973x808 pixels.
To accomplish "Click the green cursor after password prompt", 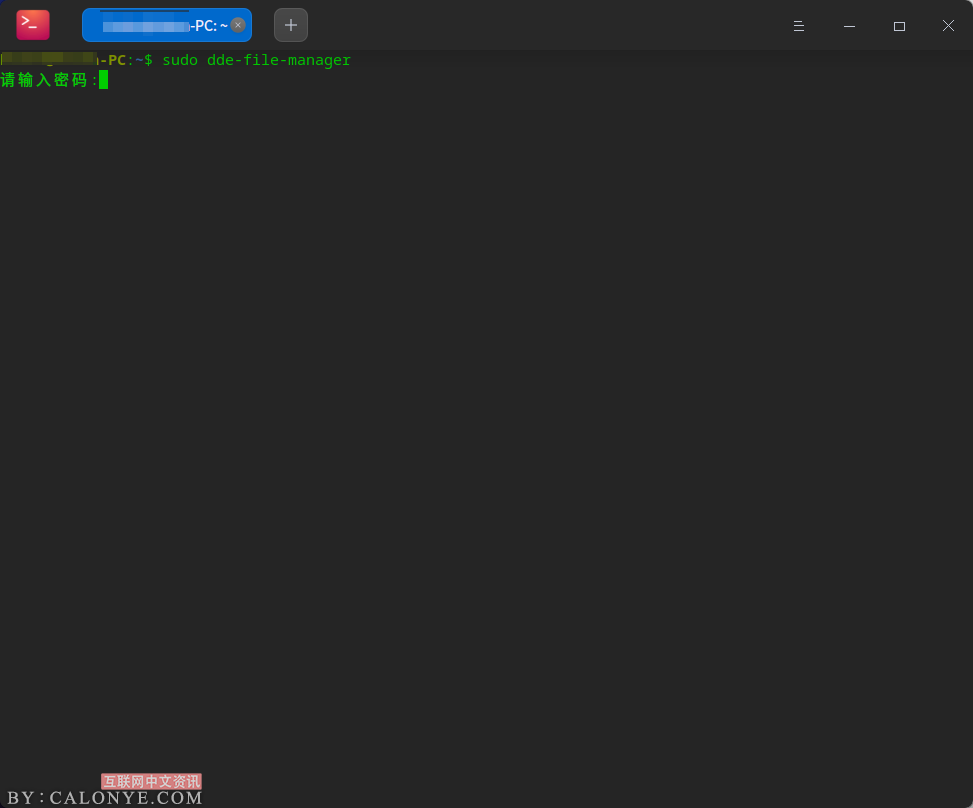I will 103,80.
